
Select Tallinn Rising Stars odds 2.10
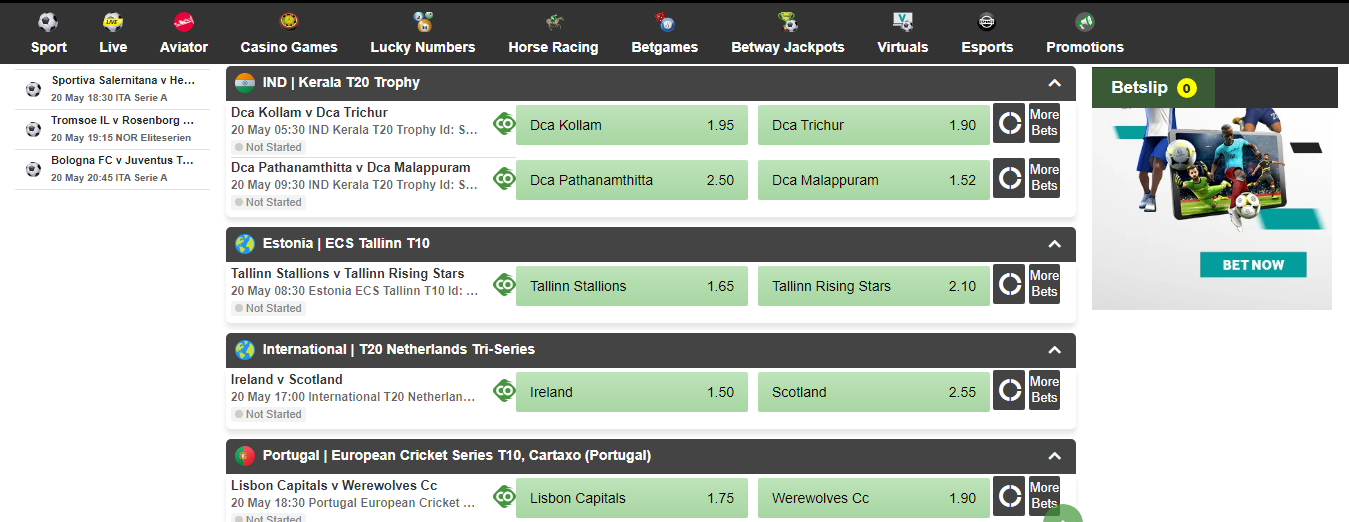click(874, 286)
